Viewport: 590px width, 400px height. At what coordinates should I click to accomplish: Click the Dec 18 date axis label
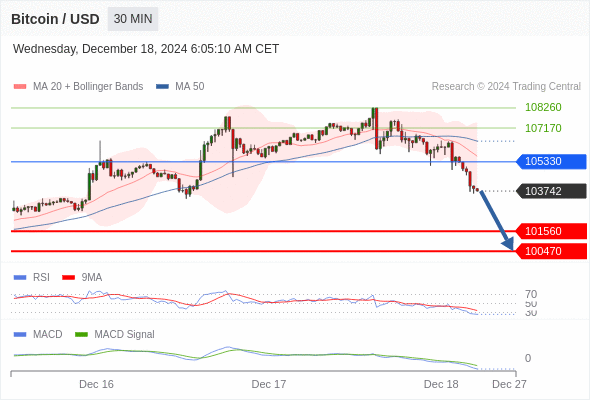pos(441,384)
